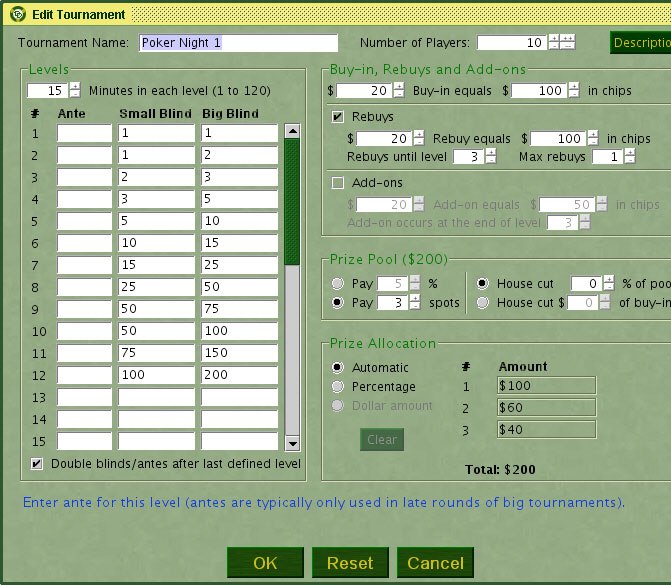
Task: Increase max rebuys spinner
Action: point(629,153)
